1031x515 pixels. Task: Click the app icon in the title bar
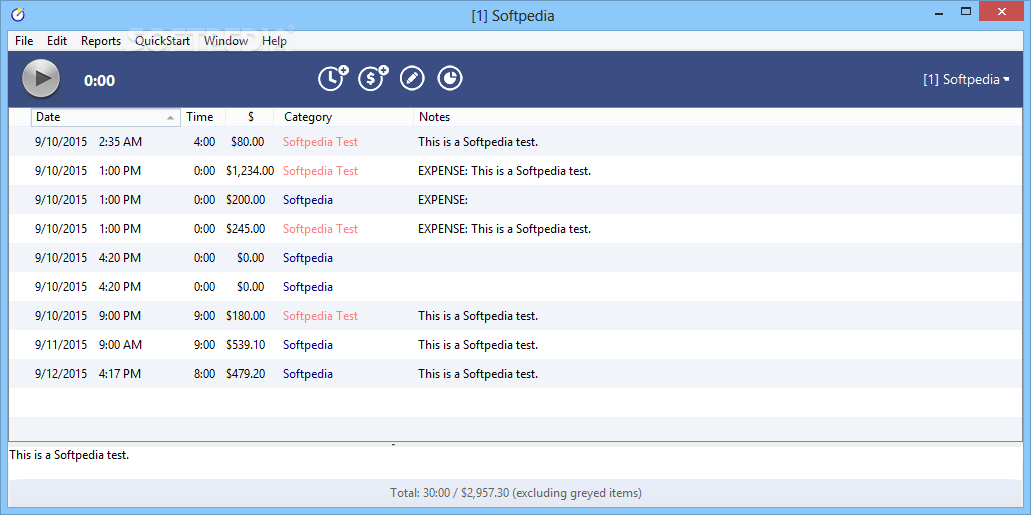18,13
